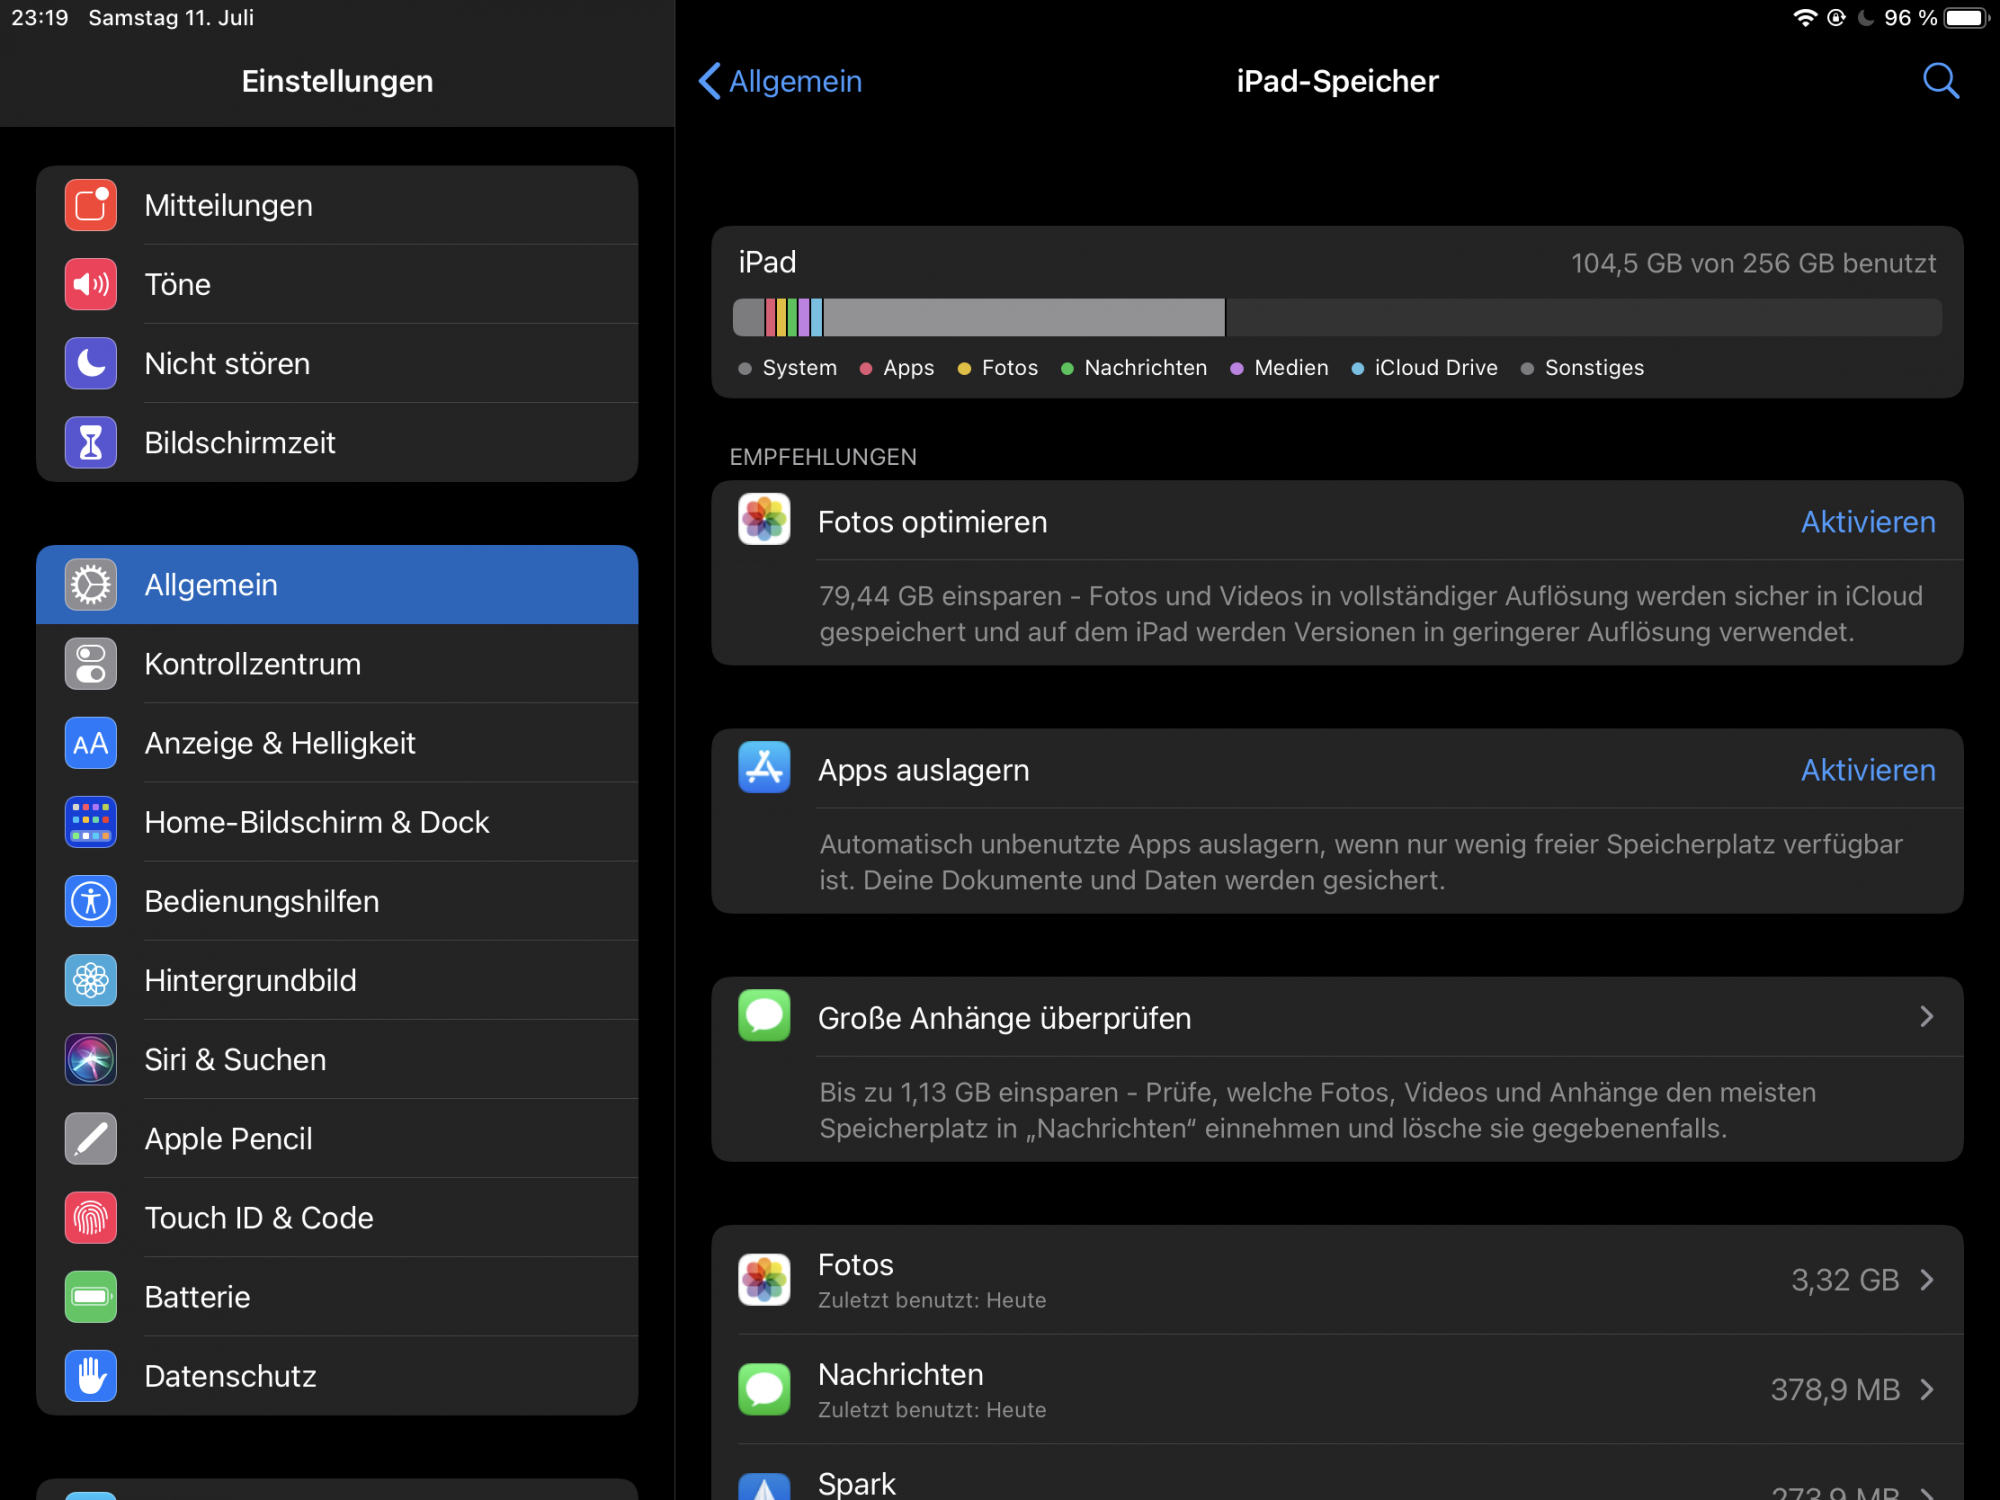Tap the iPad storage usage bar
This screenshot has height=1500, width=2000.
[x=1336, y=317]
